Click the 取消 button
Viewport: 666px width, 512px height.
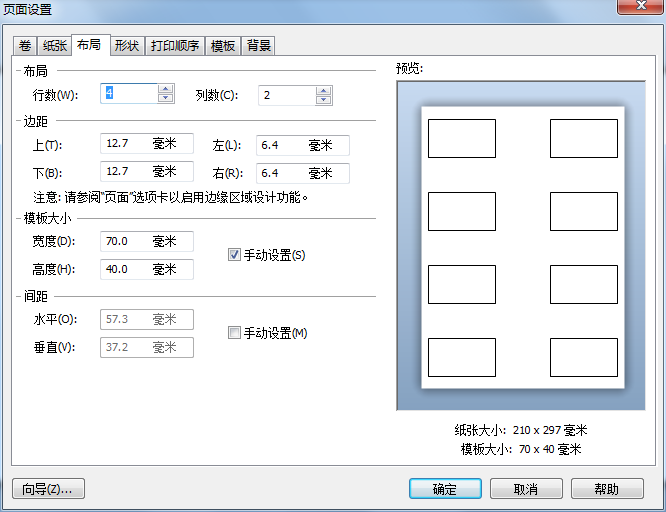526,489
